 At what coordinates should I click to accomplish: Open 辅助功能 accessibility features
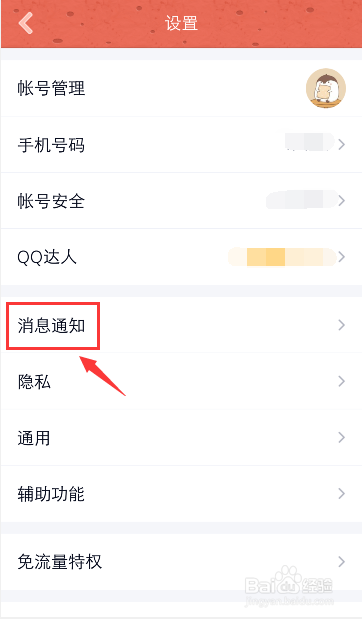(181, 494)
